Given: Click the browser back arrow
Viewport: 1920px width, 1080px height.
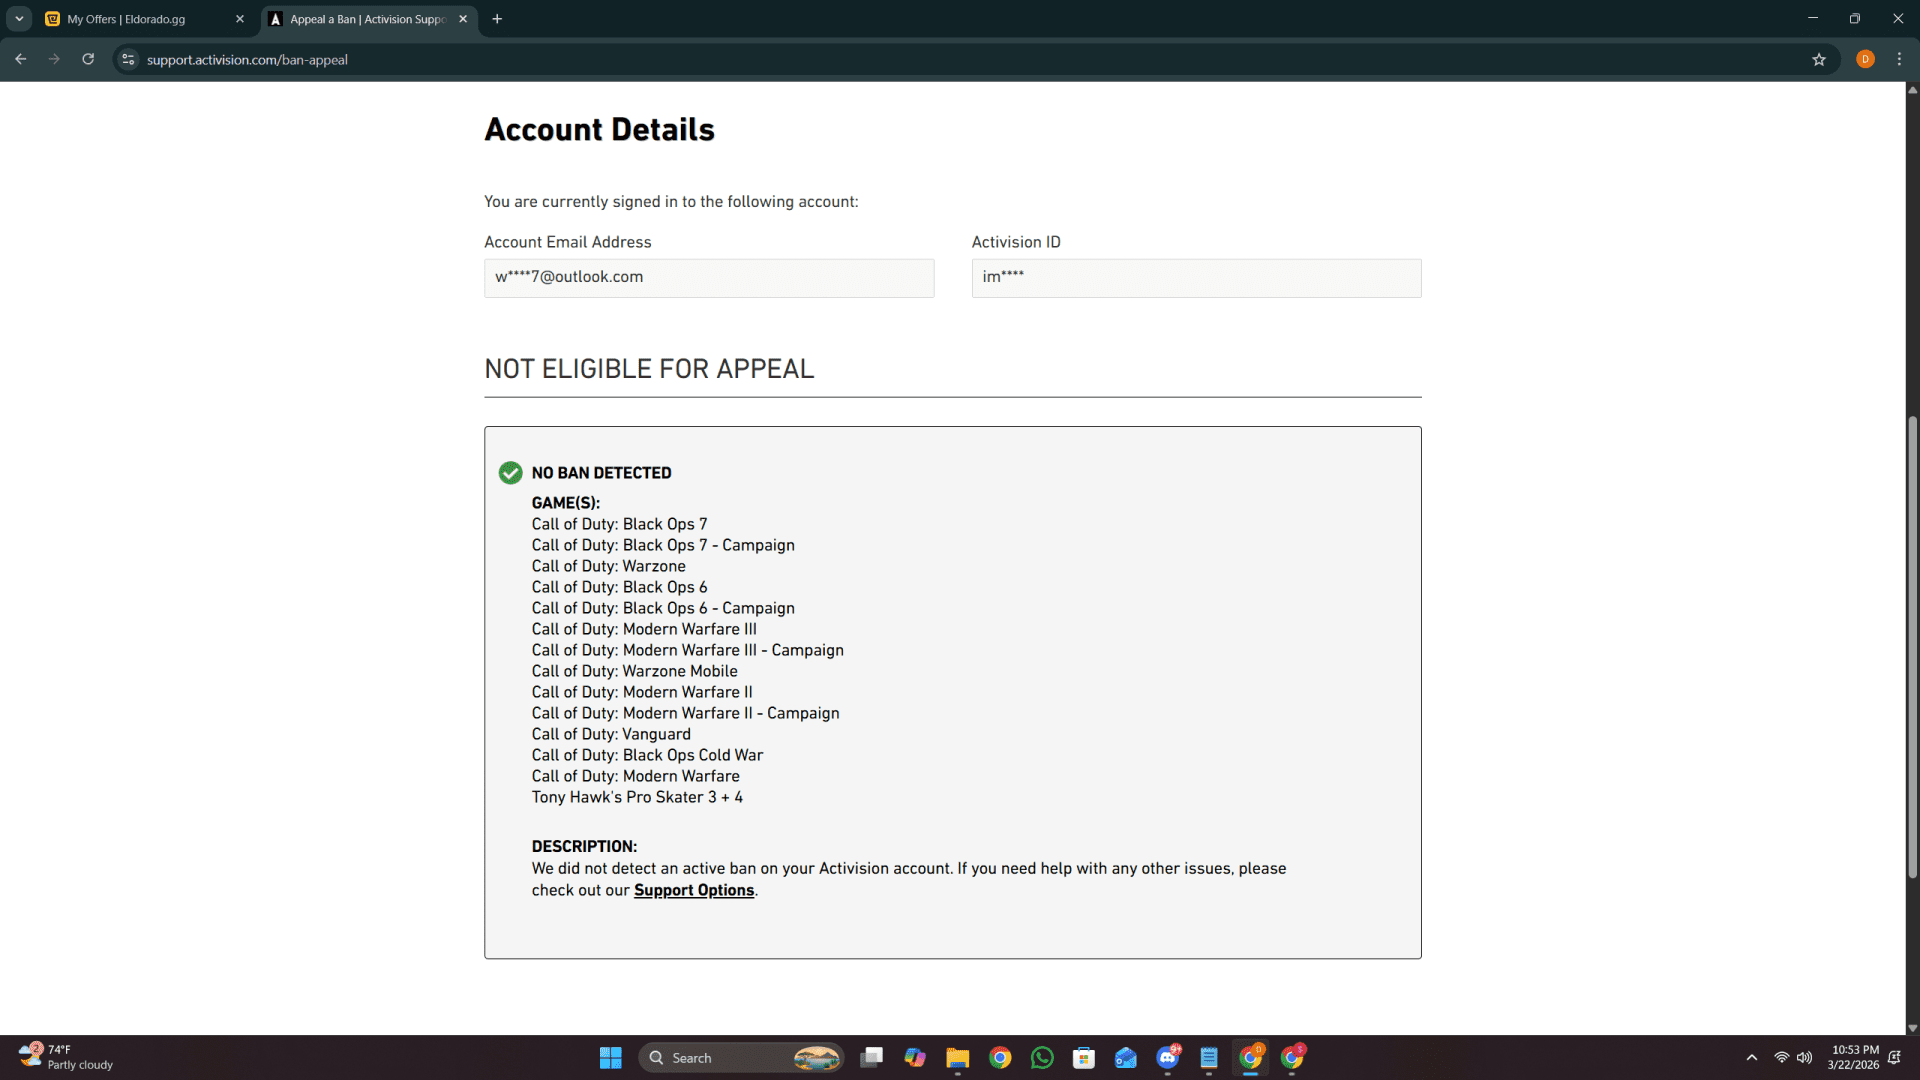Looking at the screenshot, I should [x=20, y=59].
